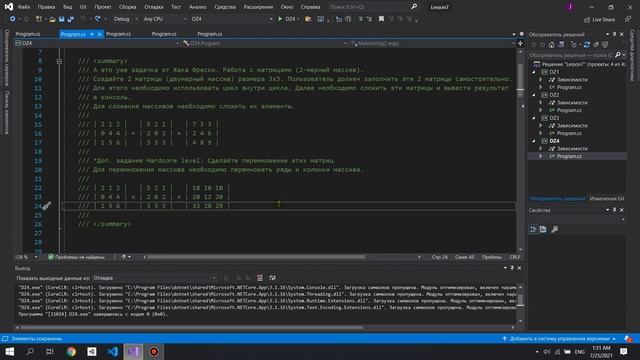Open Task View in taskbar
Image resolution: width=640 pixels, height=360 pixels.
[x=50, y=352]
